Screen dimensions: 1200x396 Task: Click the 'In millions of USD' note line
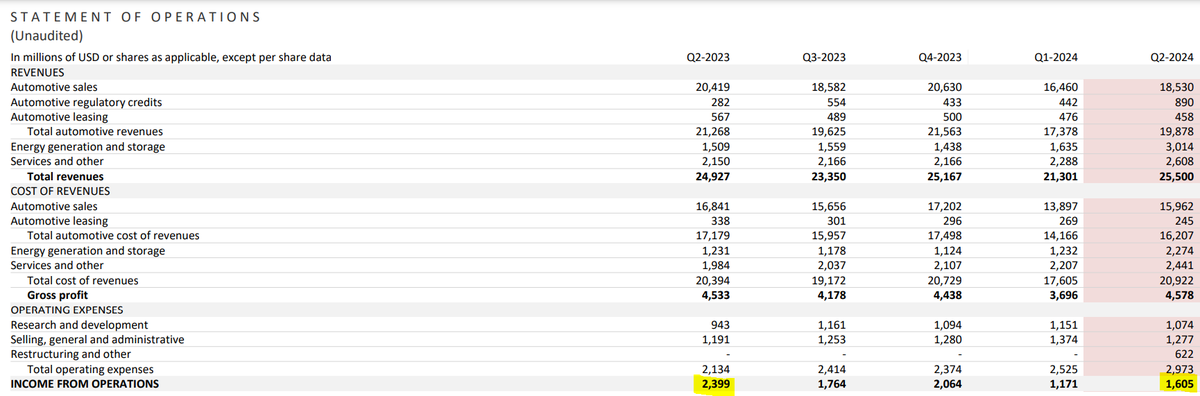tap(171, 58)
